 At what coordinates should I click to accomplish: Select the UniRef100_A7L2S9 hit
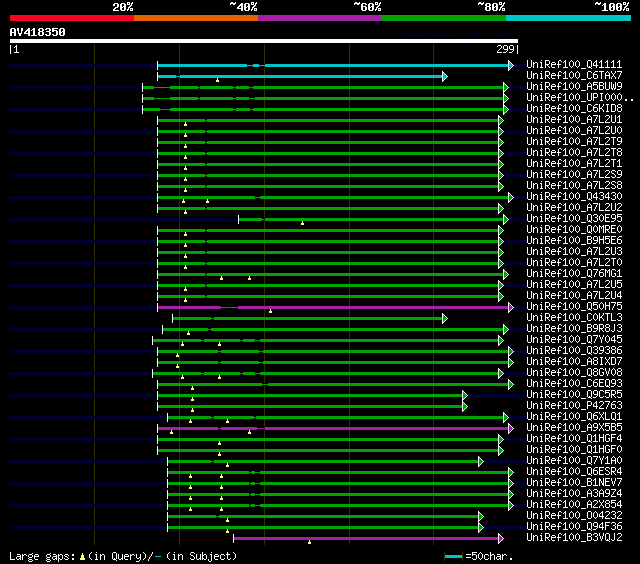coord(574,175)
